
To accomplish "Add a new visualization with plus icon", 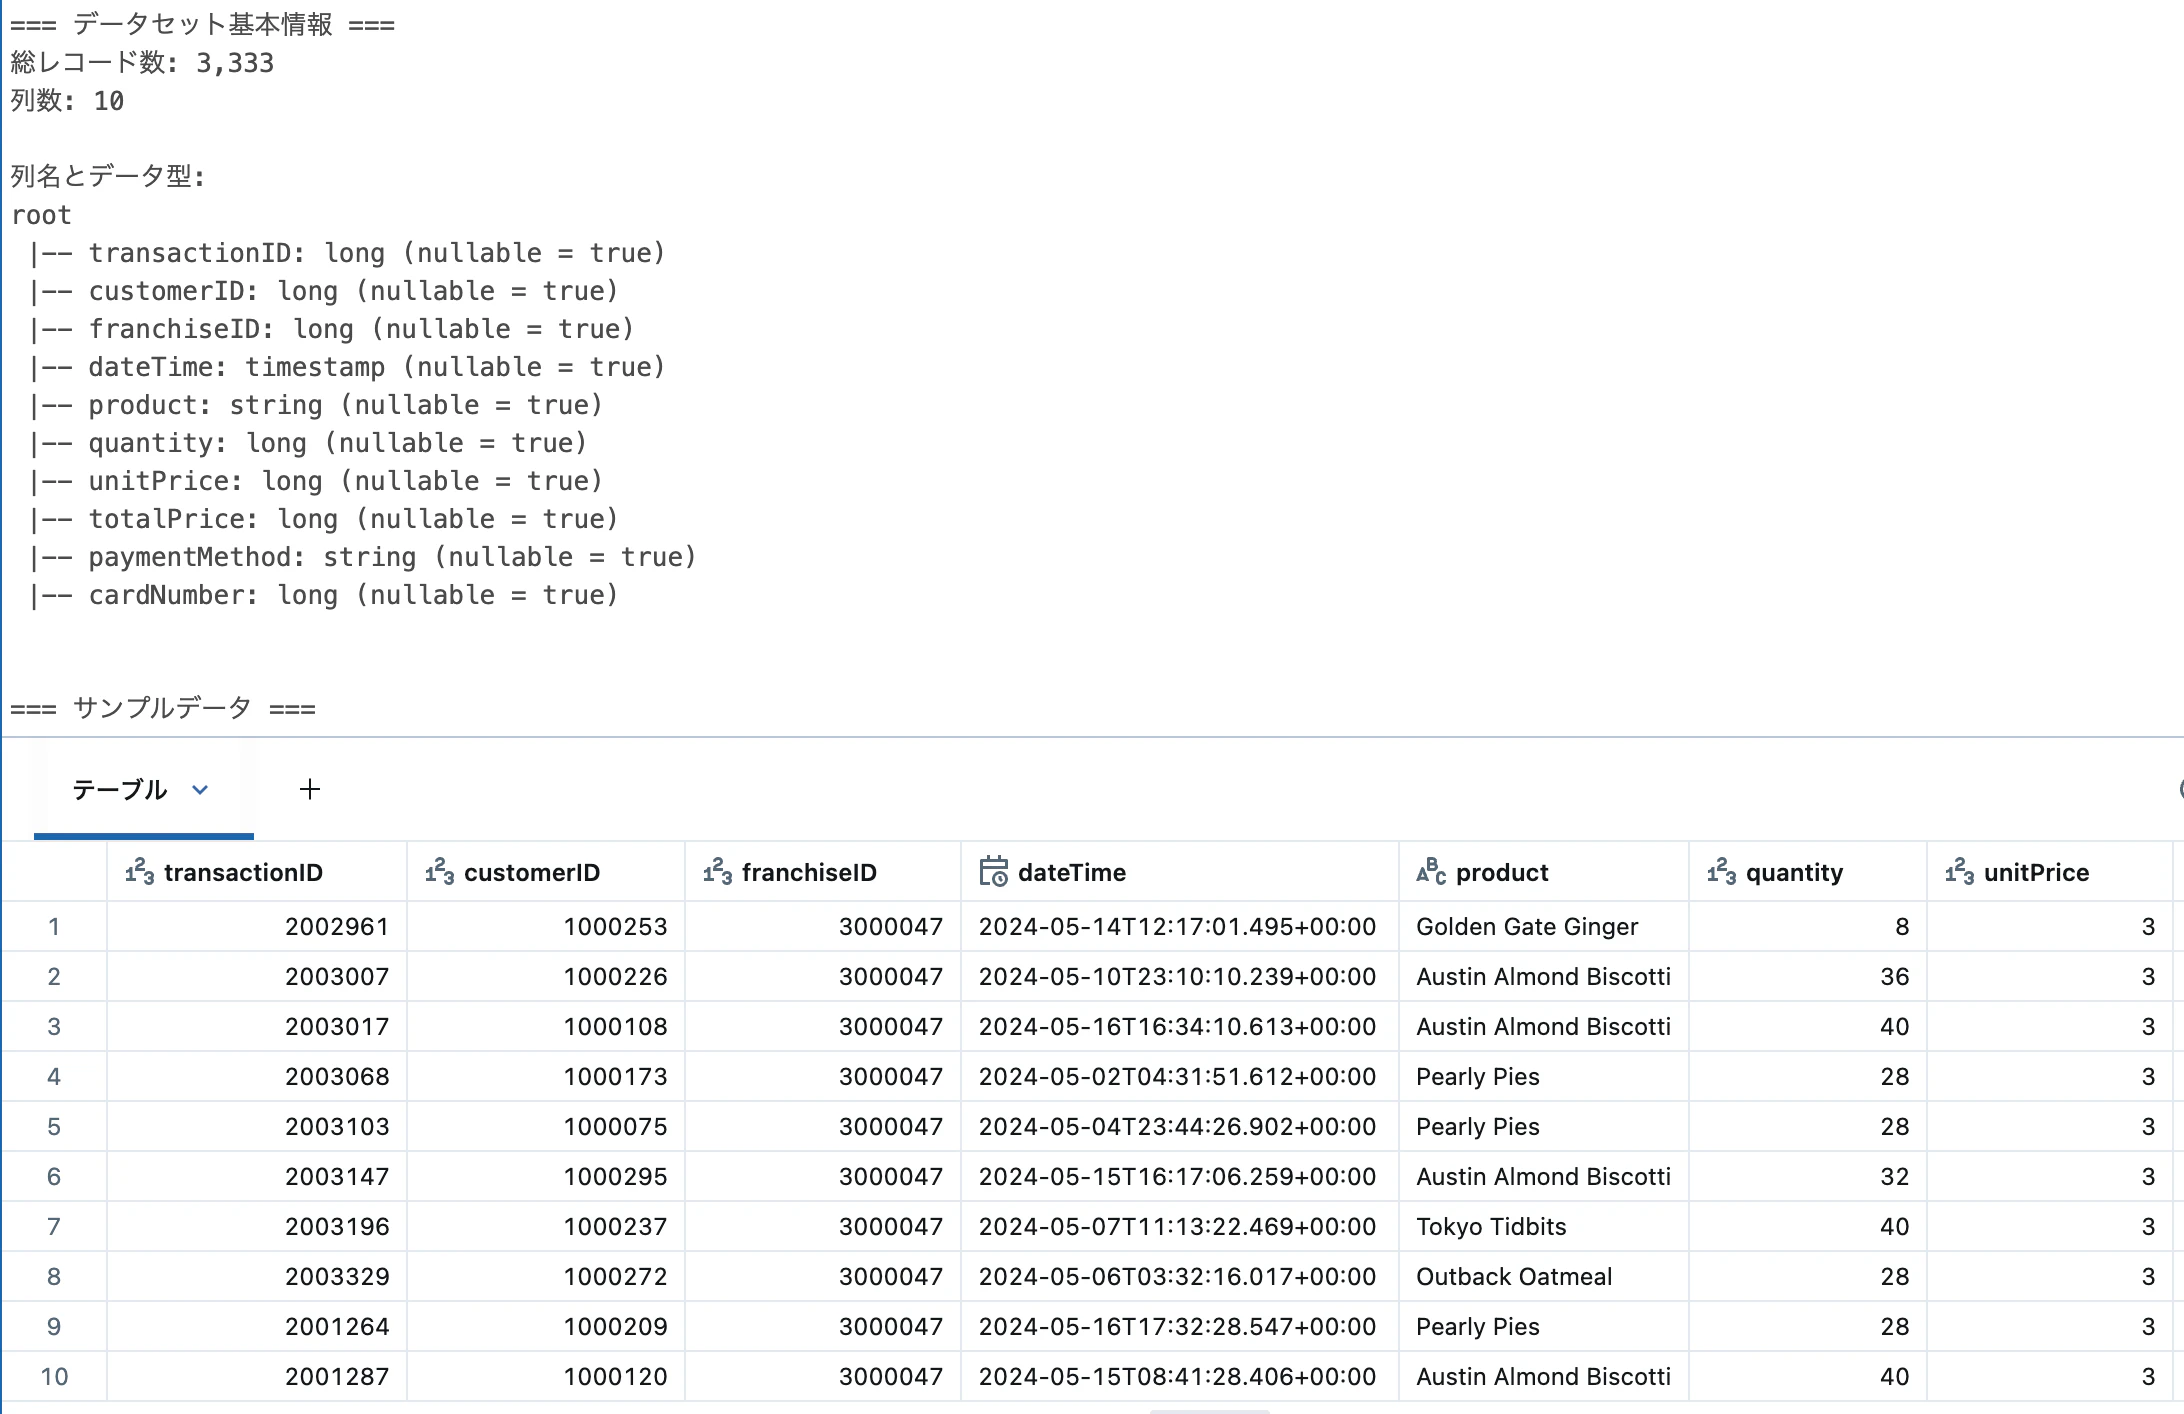I will (310, 789).
